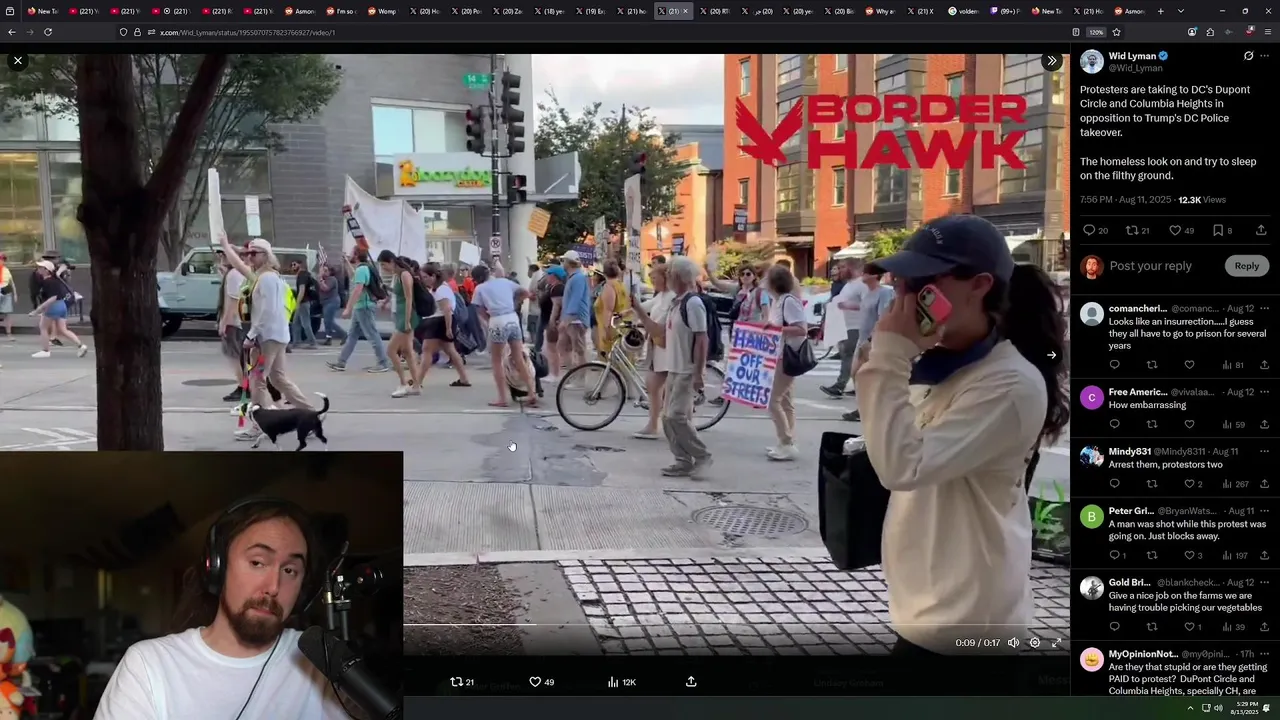Reload the page with the refresh icon
This screenshot has height=720, width=1280.
48,32
